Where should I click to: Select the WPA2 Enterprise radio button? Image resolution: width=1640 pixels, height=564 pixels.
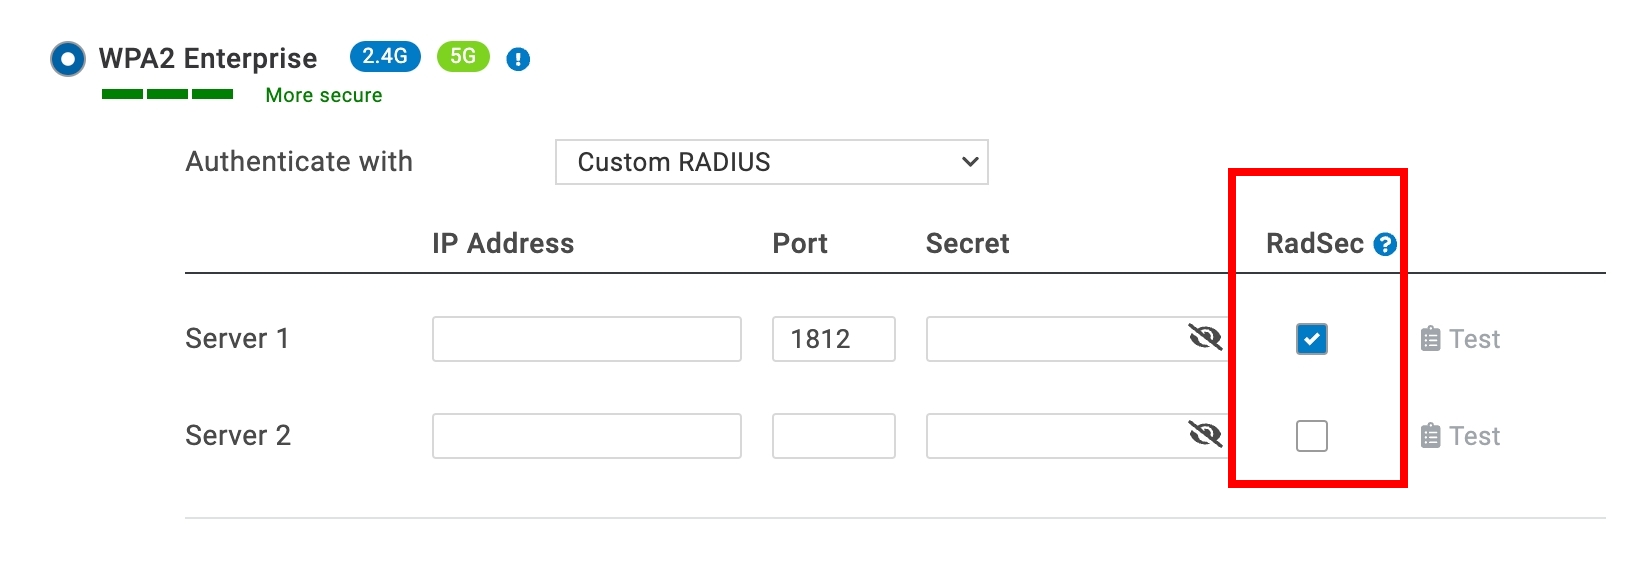67,59
